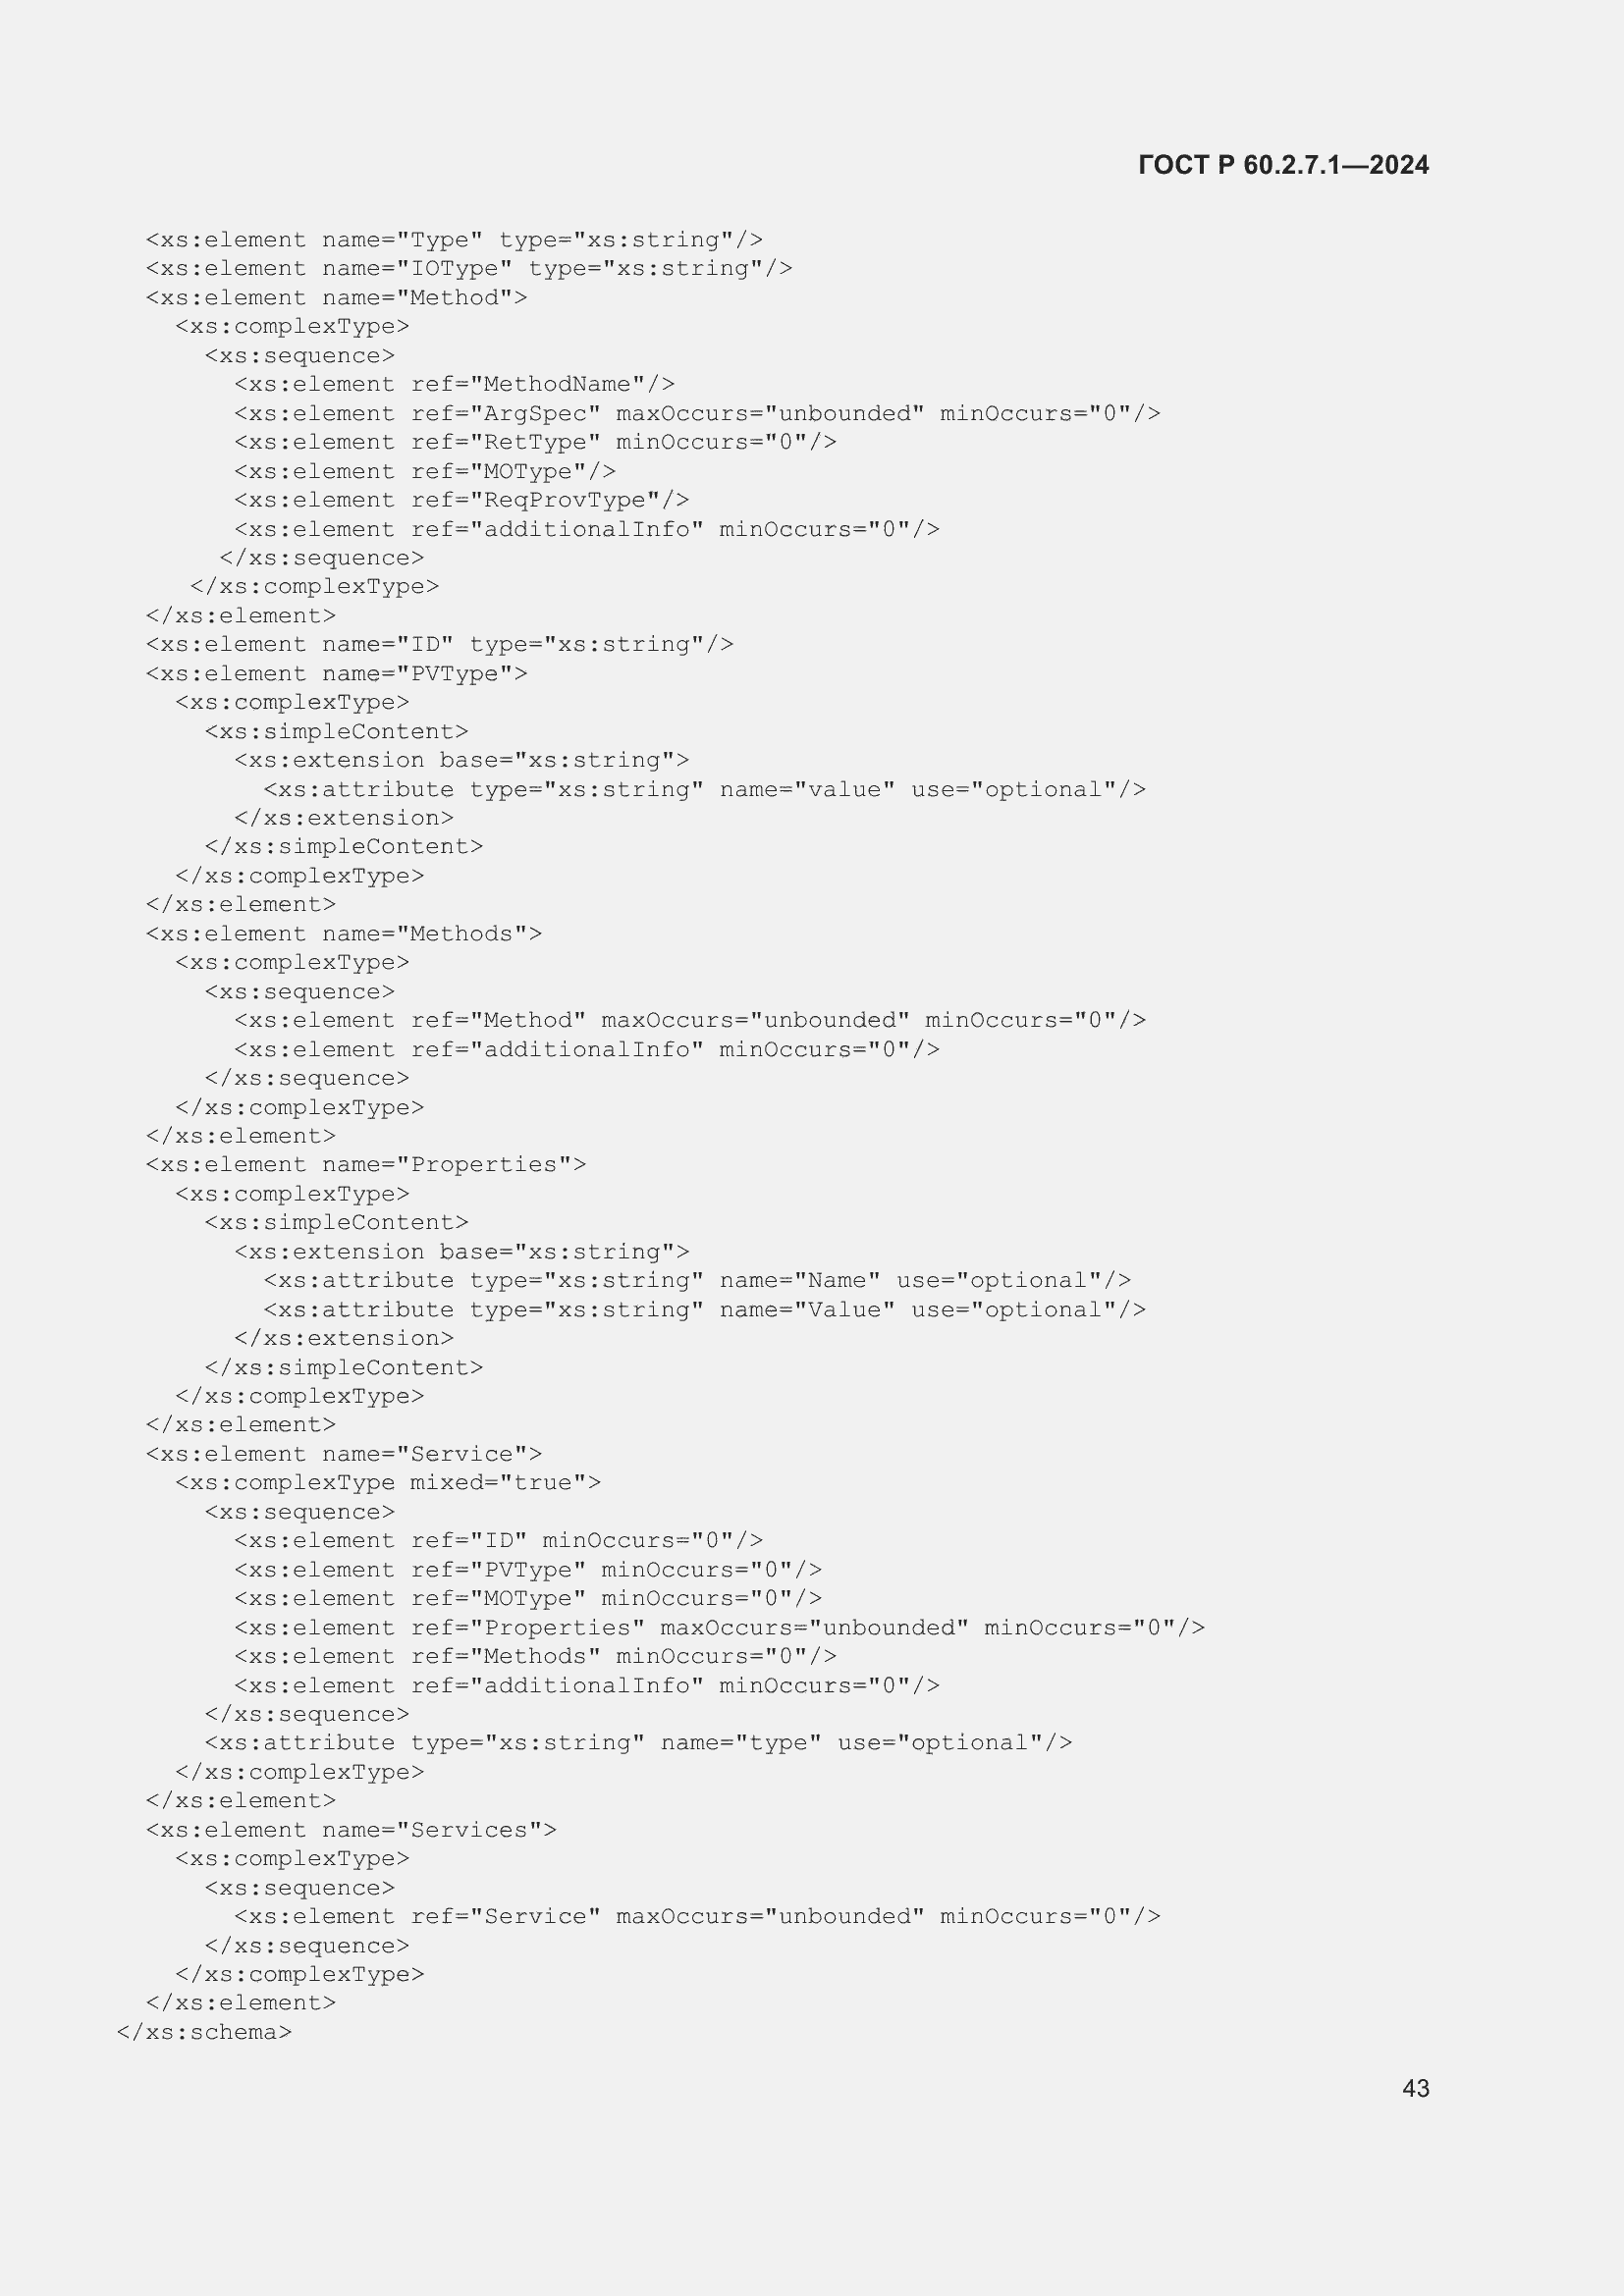Viewport: 1624px width, 2296px height.
Task: Click the ref="ArgSpec" element line
Action: click(697, 413)
